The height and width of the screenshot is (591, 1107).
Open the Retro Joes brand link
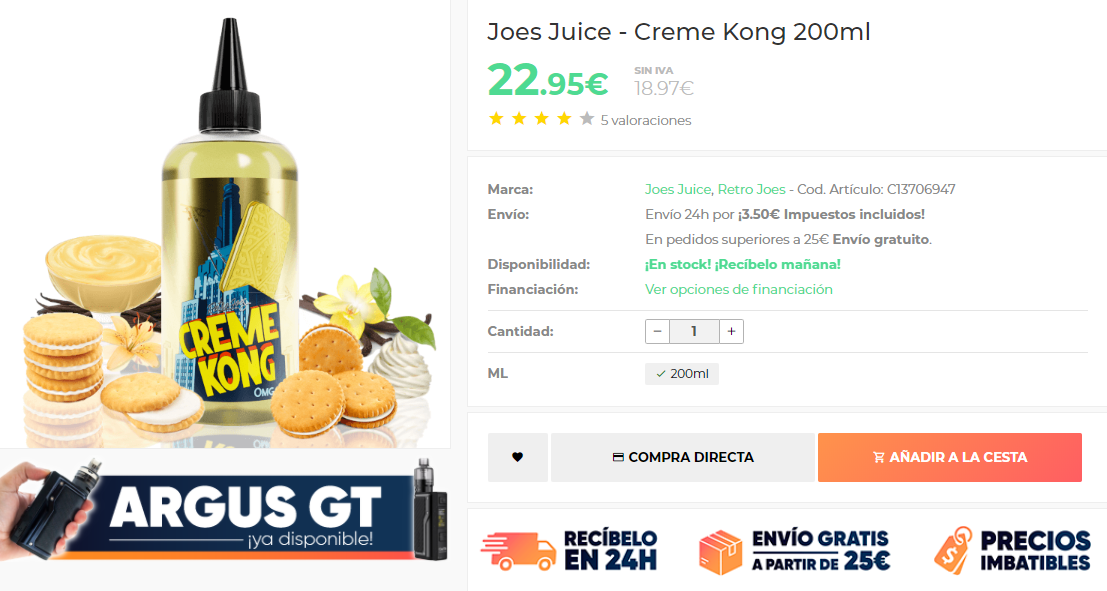coord(751,189)
